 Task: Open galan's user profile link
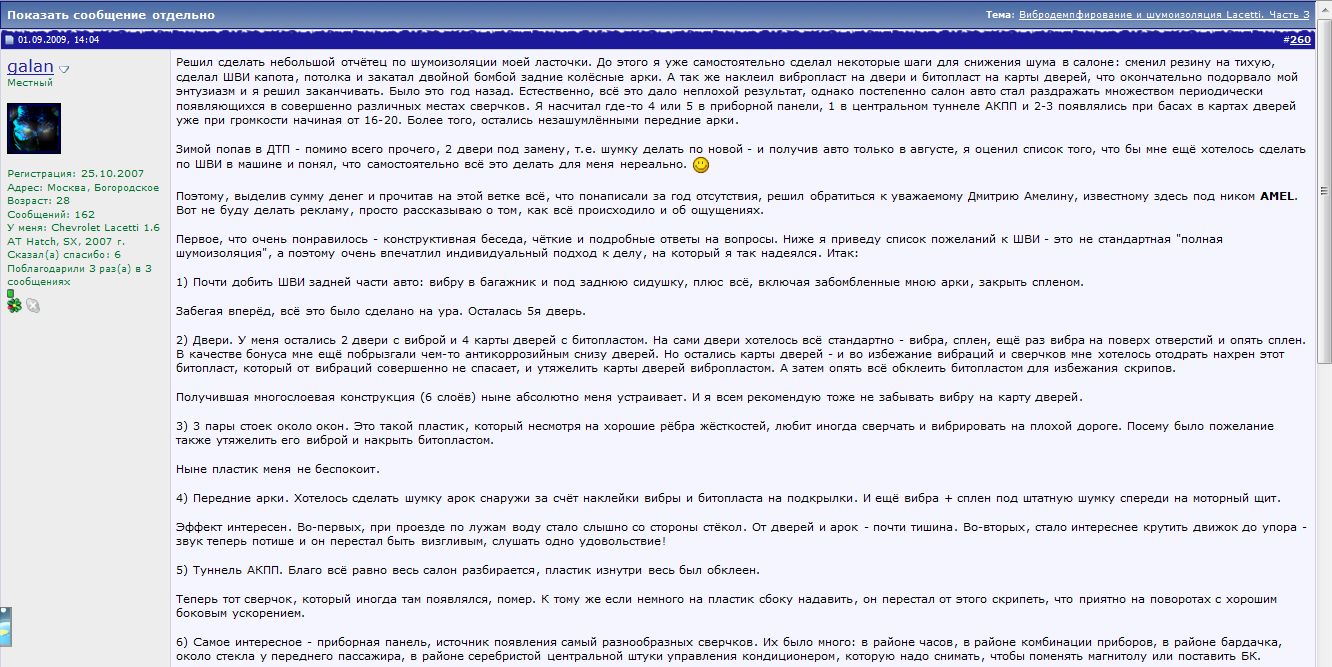31,67
